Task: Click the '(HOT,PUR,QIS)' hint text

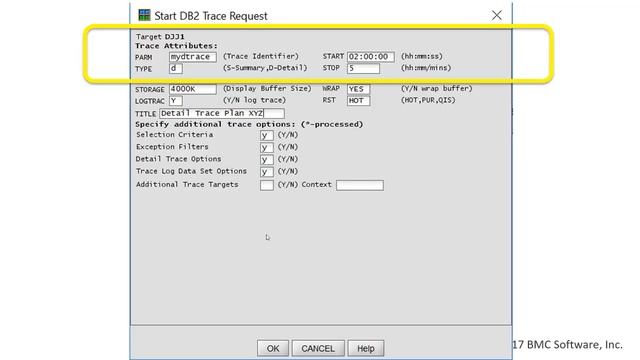Action: tap(428, 100)
